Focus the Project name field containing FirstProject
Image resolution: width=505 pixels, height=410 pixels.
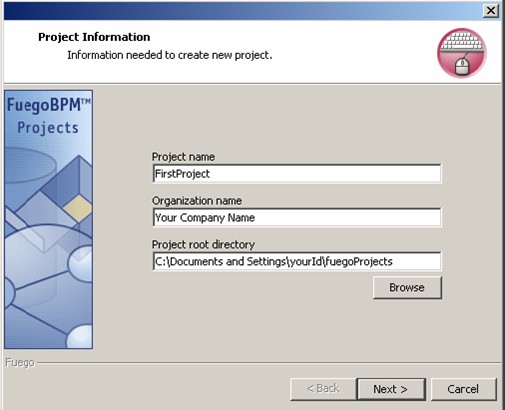click(x=297, y=174)
